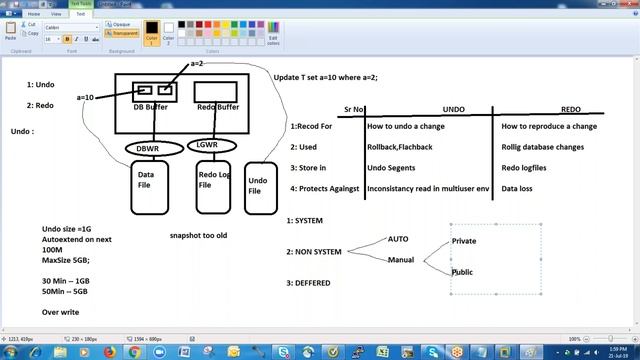Copy selection using the Copy button
Image resolution: width=640 pixels, height=360 pixels.
point(29,33)
